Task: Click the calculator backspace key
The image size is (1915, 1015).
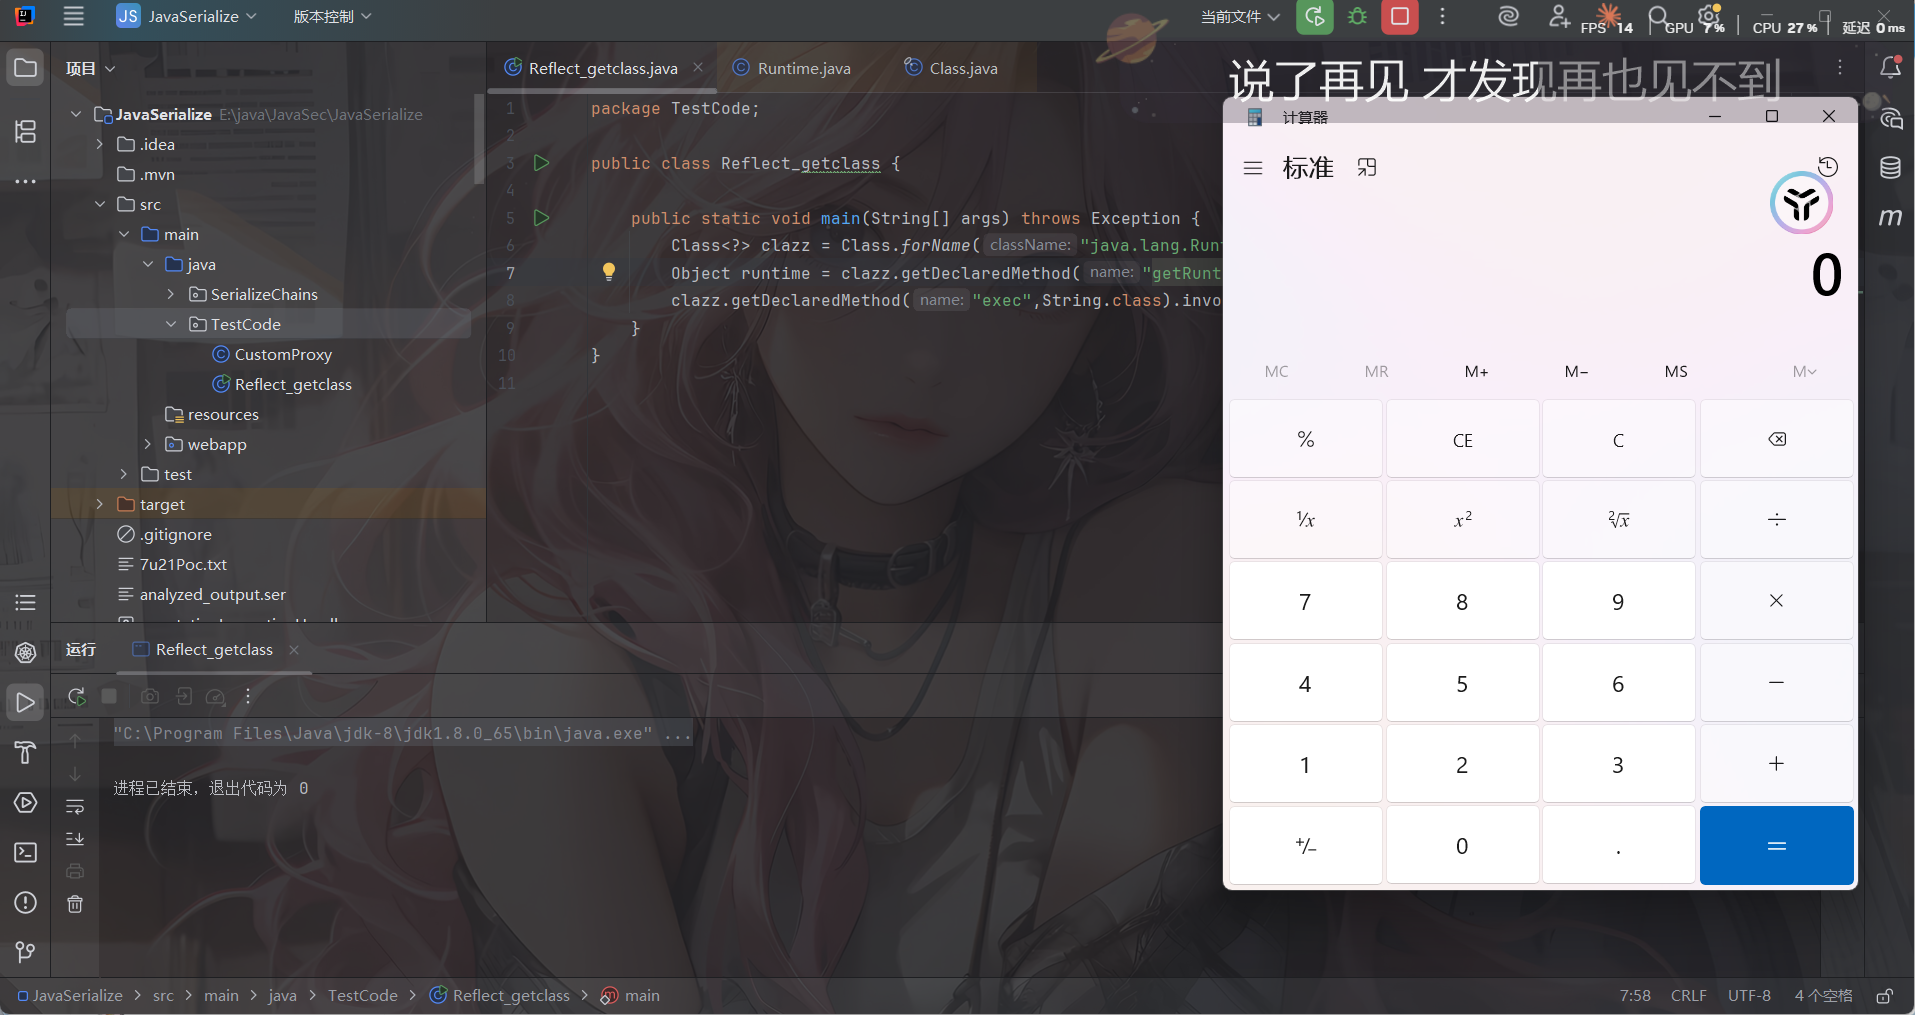Action: coord(1776,440)
